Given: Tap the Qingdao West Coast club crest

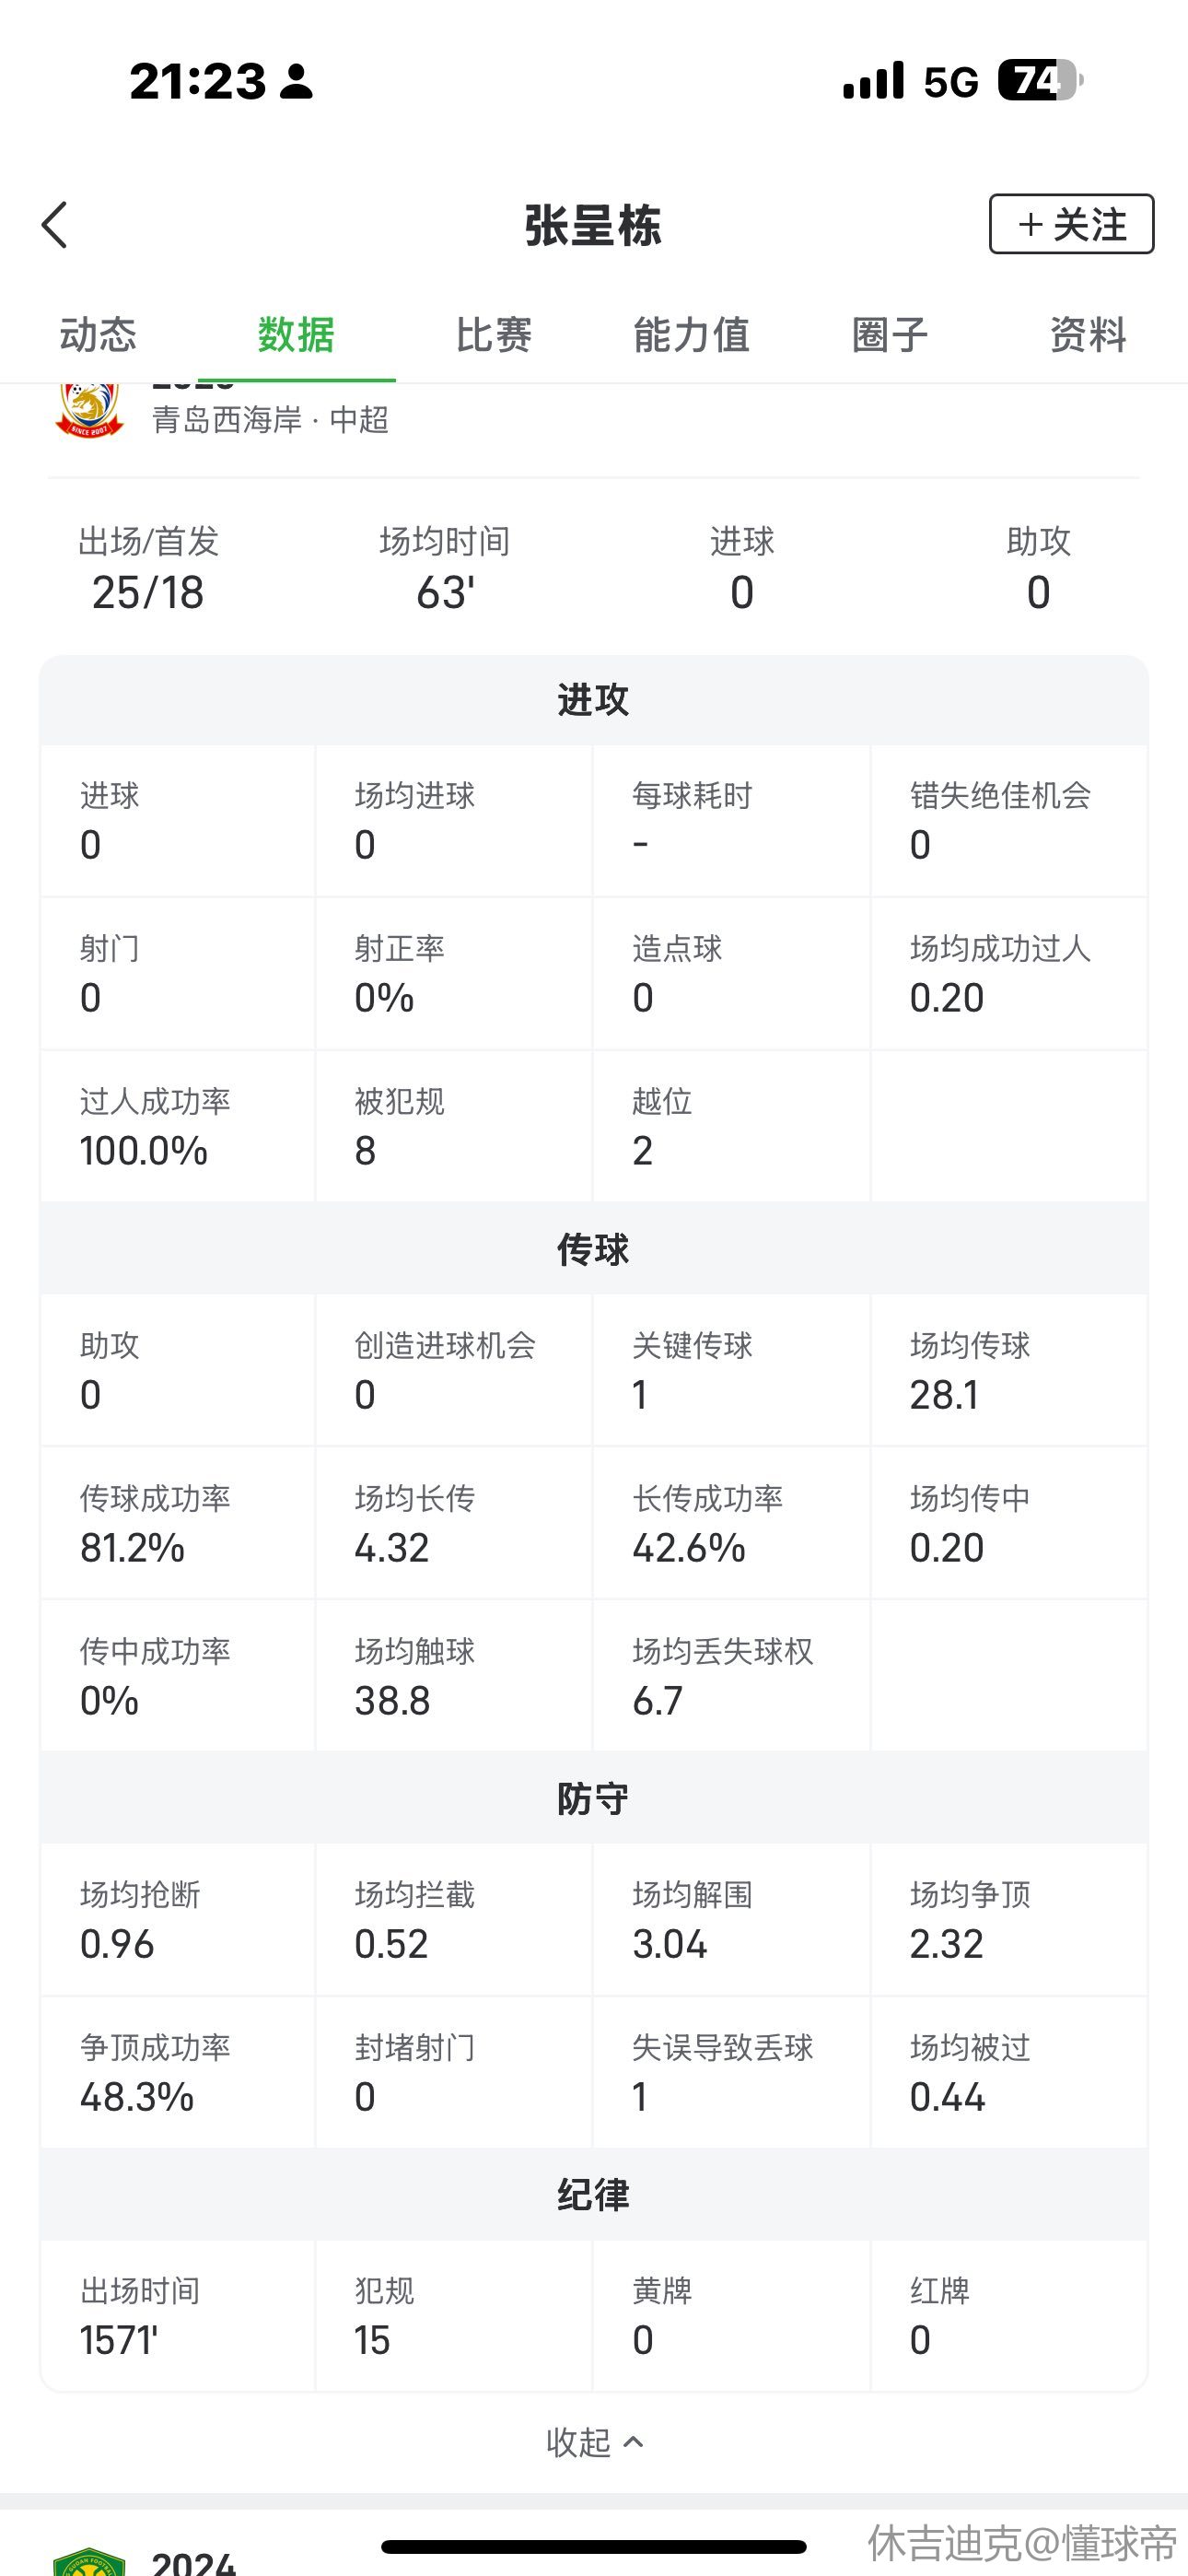Looking at the screenshot, I should point(90,411).
